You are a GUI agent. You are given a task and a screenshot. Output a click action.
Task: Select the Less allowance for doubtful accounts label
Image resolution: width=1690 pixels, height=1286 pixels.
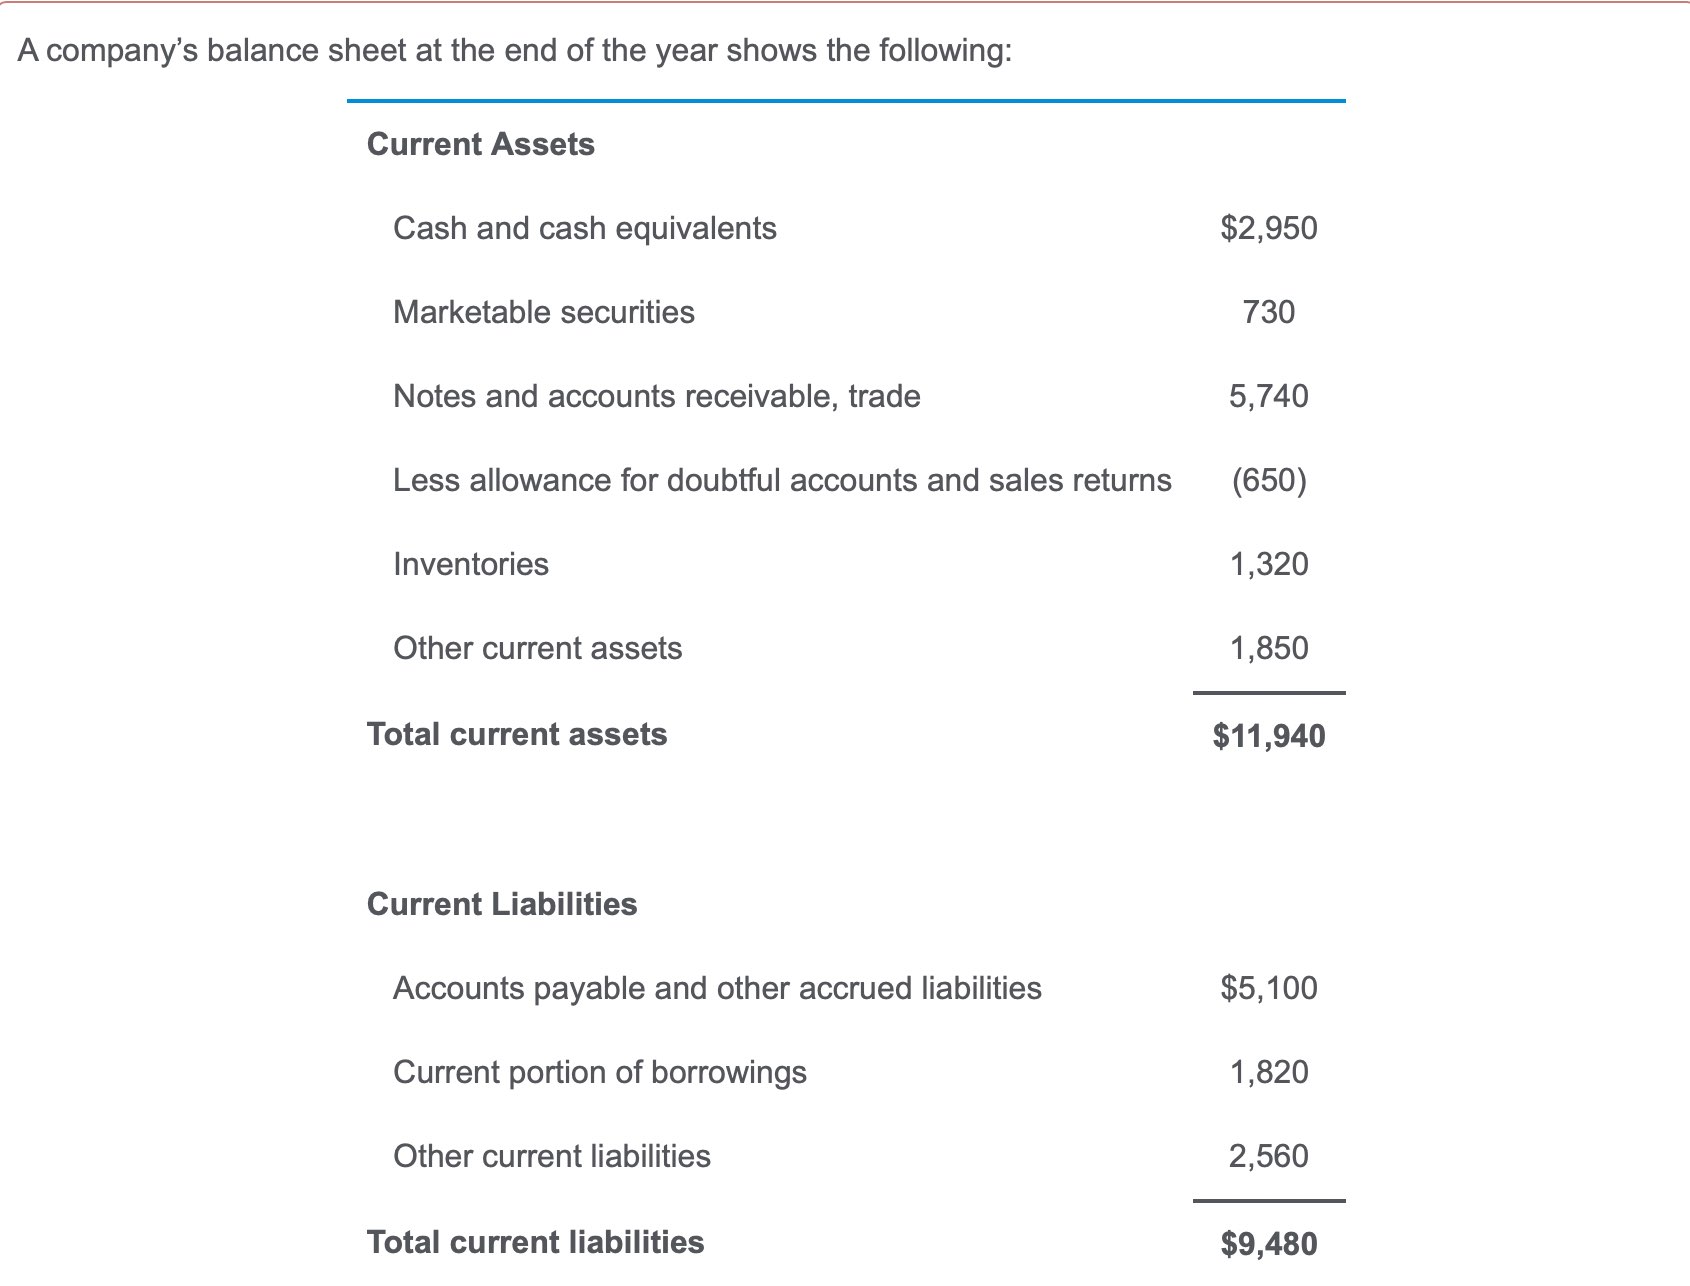click(782, 481)
